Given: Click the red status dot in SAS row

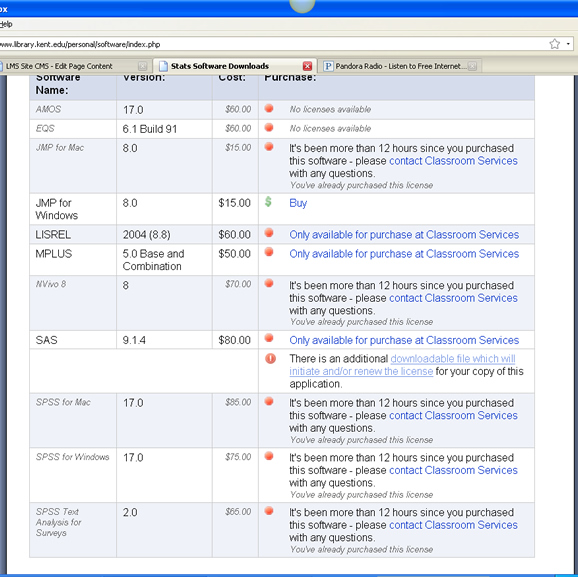Looking at the screenshot, I should coord(269,338).
